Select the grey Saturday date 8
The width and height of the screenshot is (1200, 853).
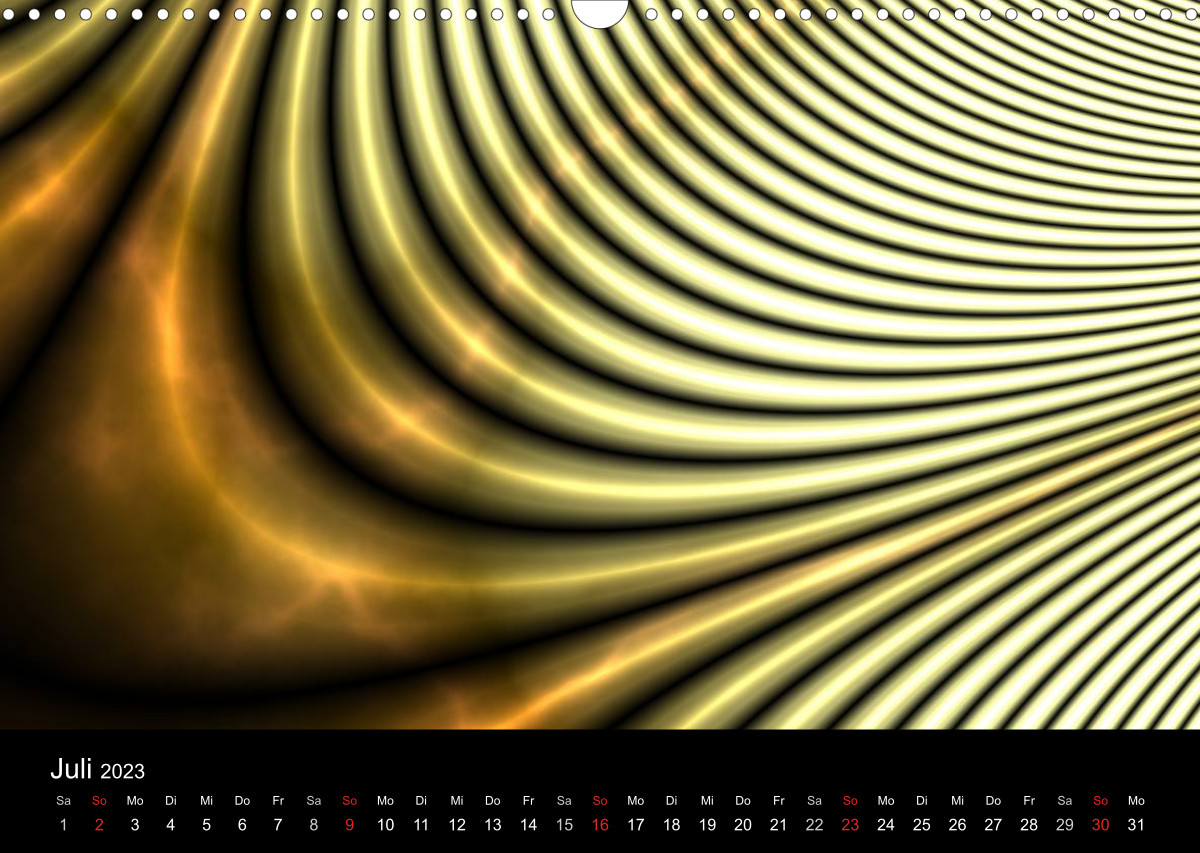(314, 825)
